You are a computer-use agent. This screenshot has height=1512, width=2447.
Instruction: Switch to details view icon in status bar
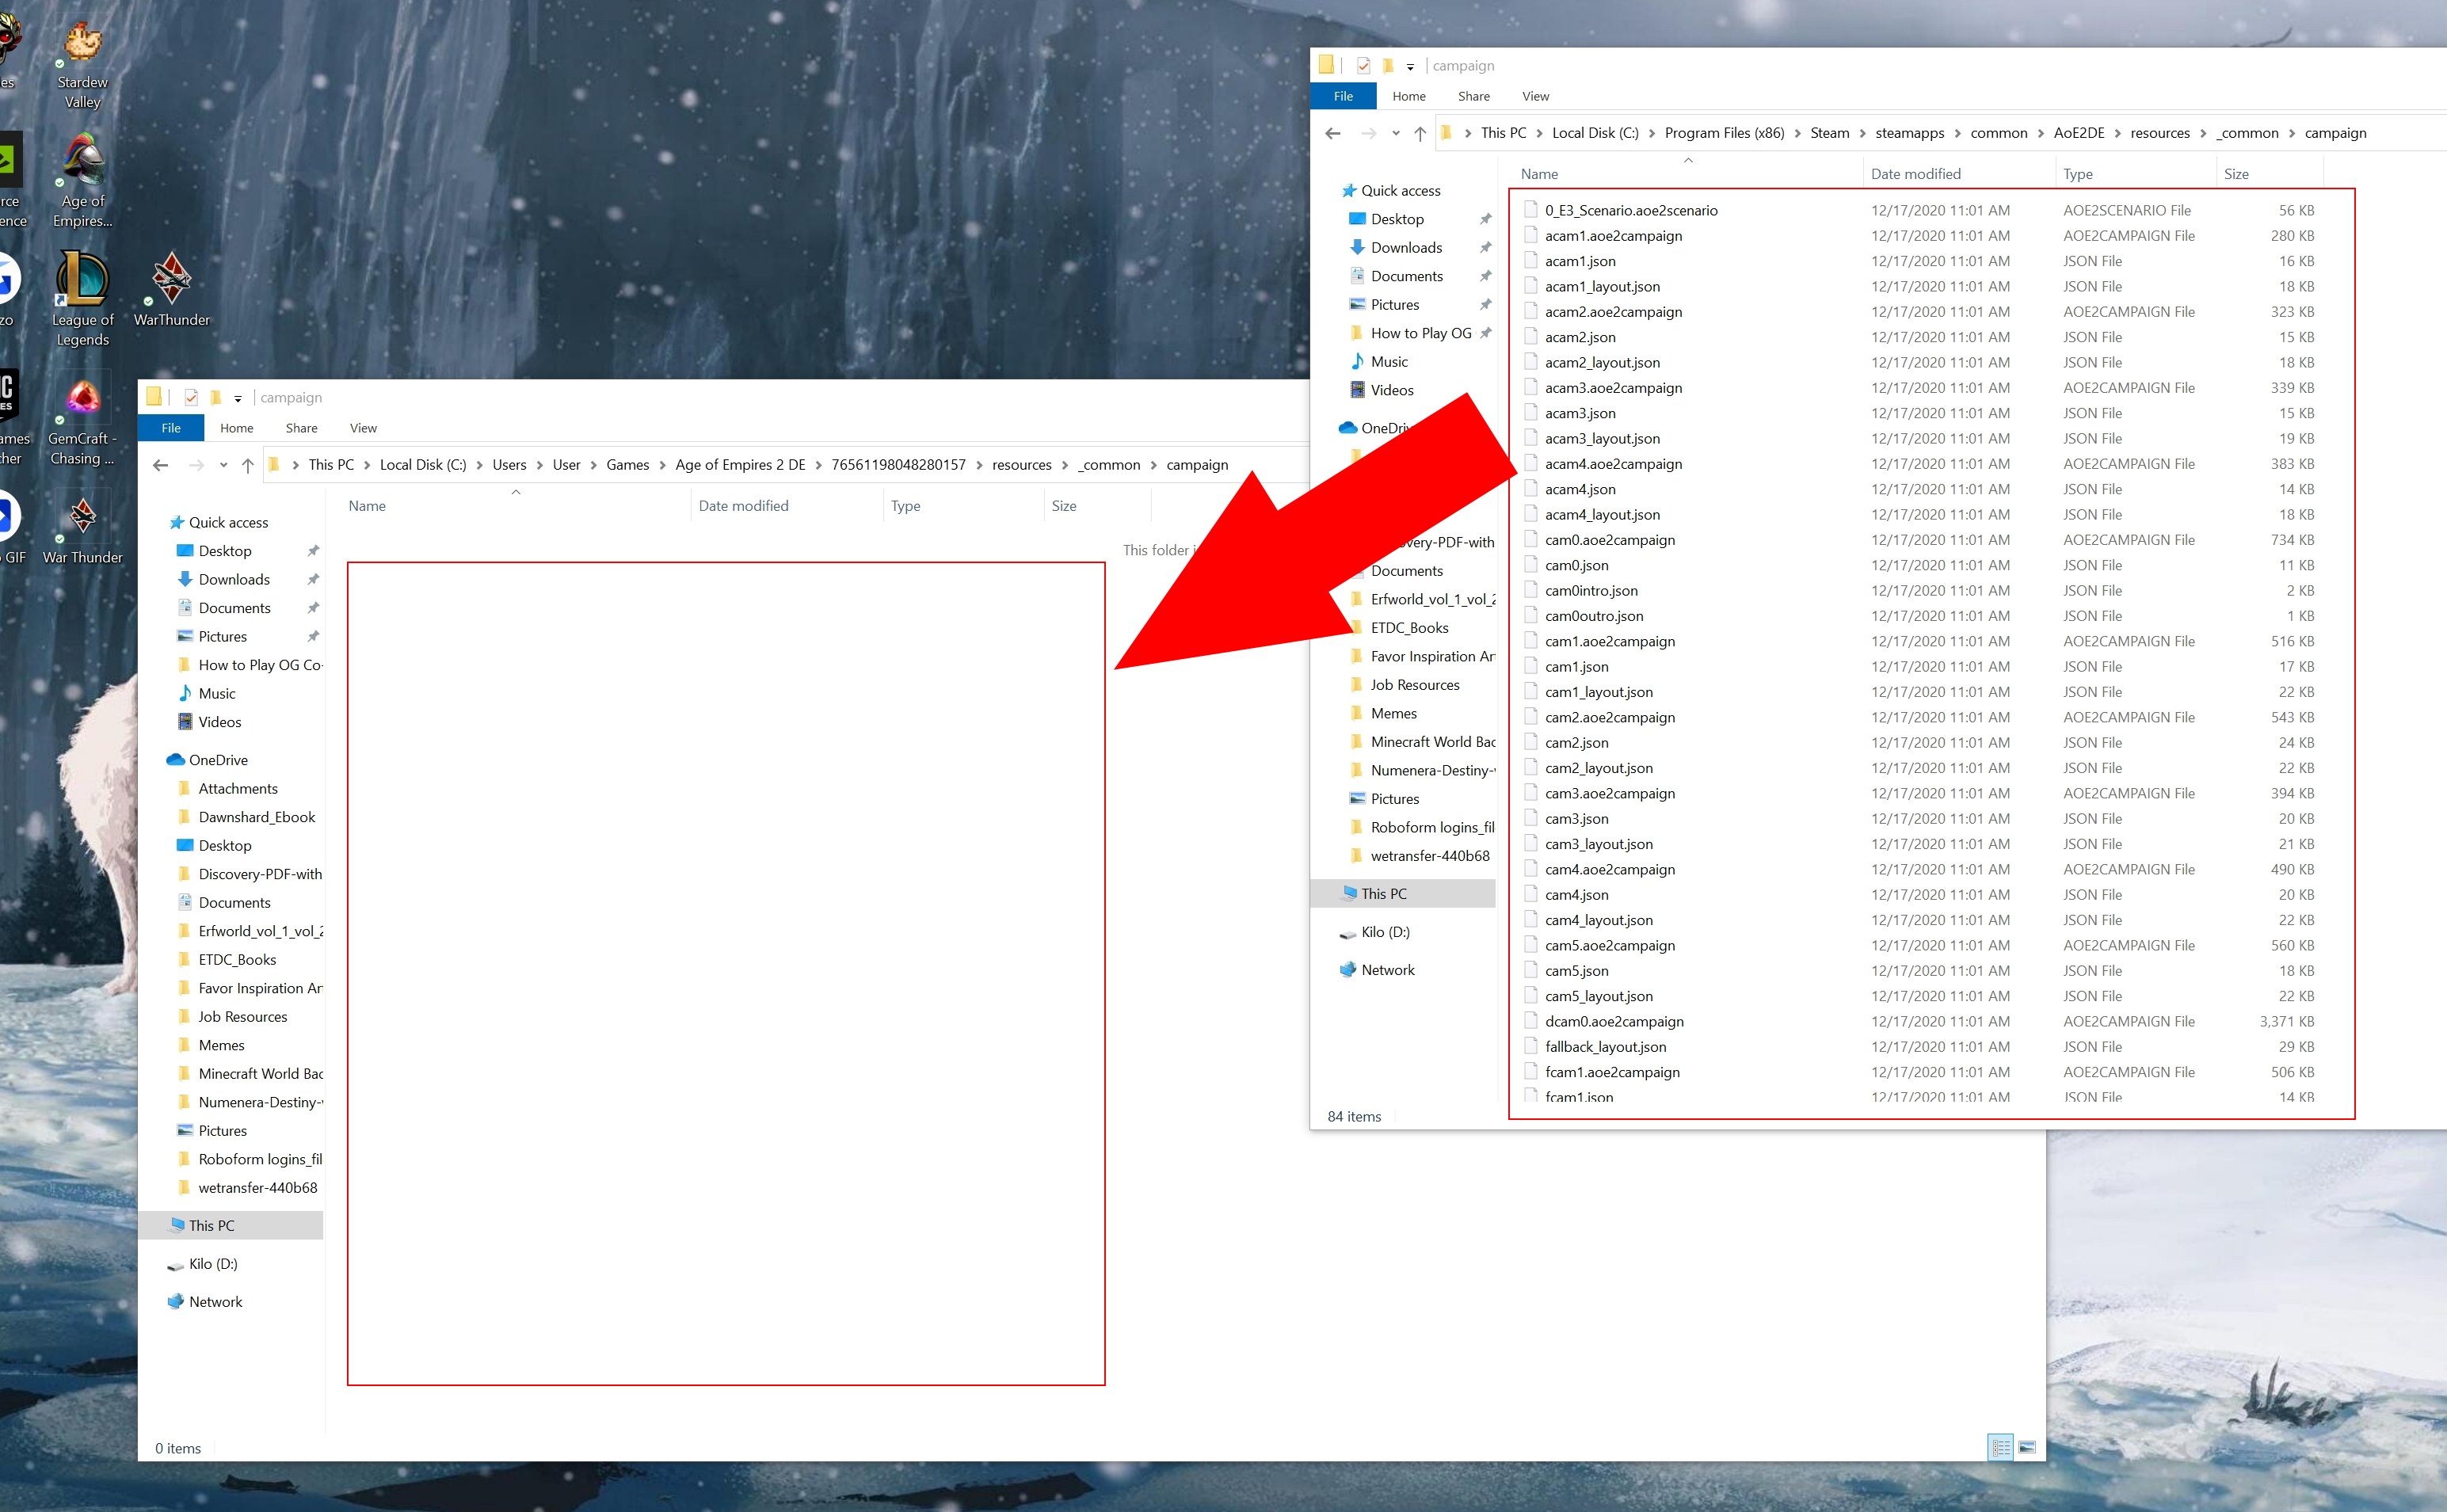coord(2000,1447)
